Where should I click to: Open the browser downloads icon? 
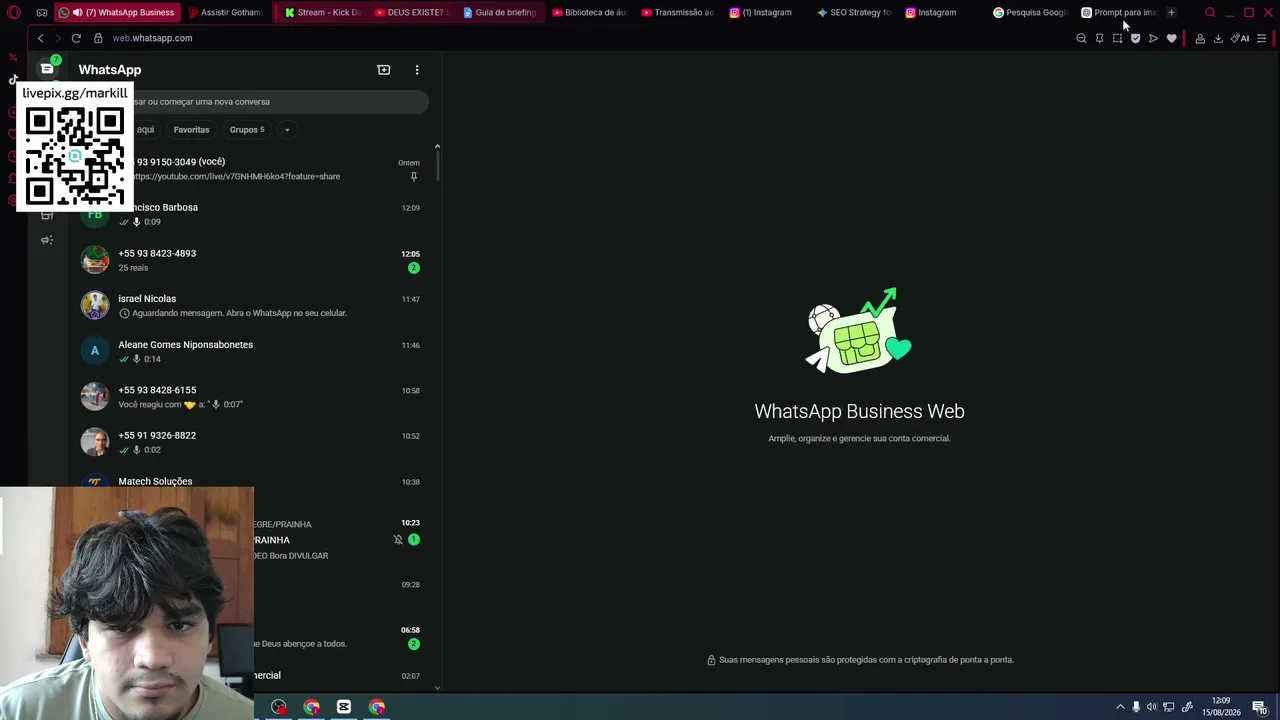point(1218,38)
